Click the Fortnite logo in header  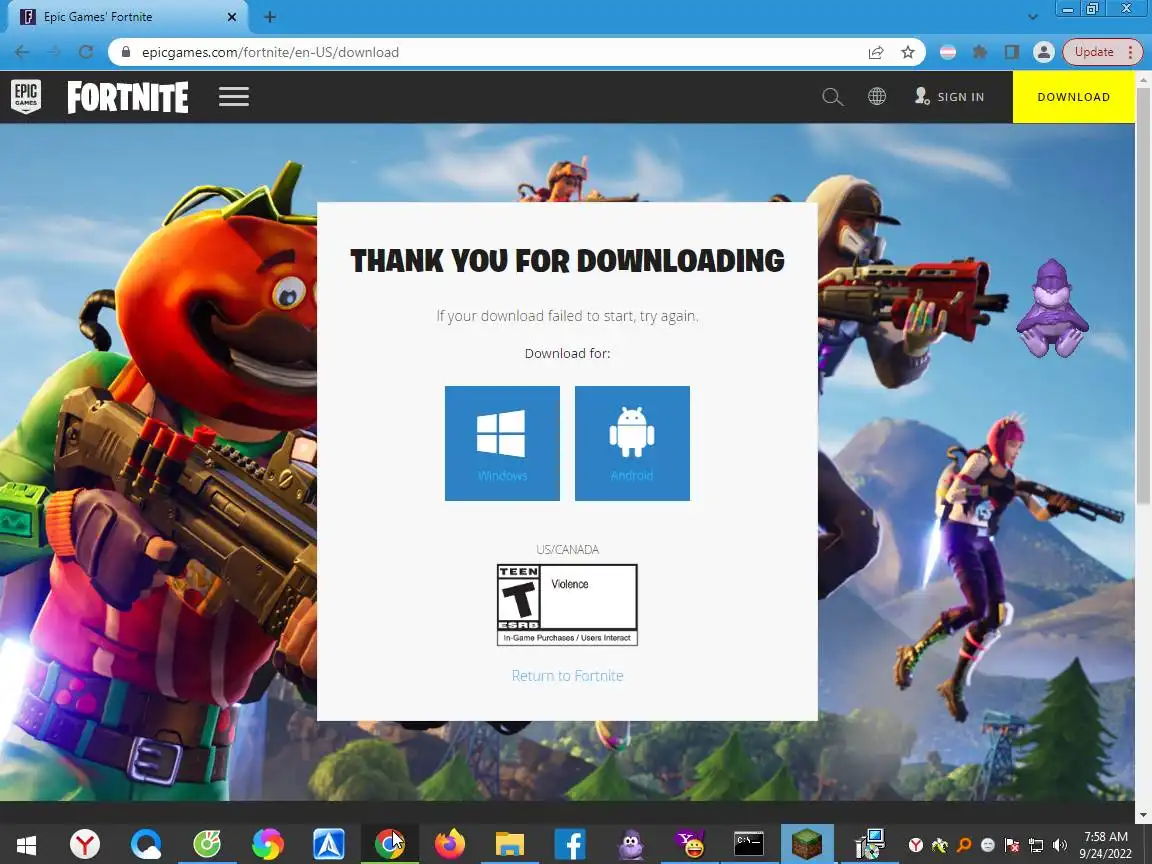[x=128, y=97]
